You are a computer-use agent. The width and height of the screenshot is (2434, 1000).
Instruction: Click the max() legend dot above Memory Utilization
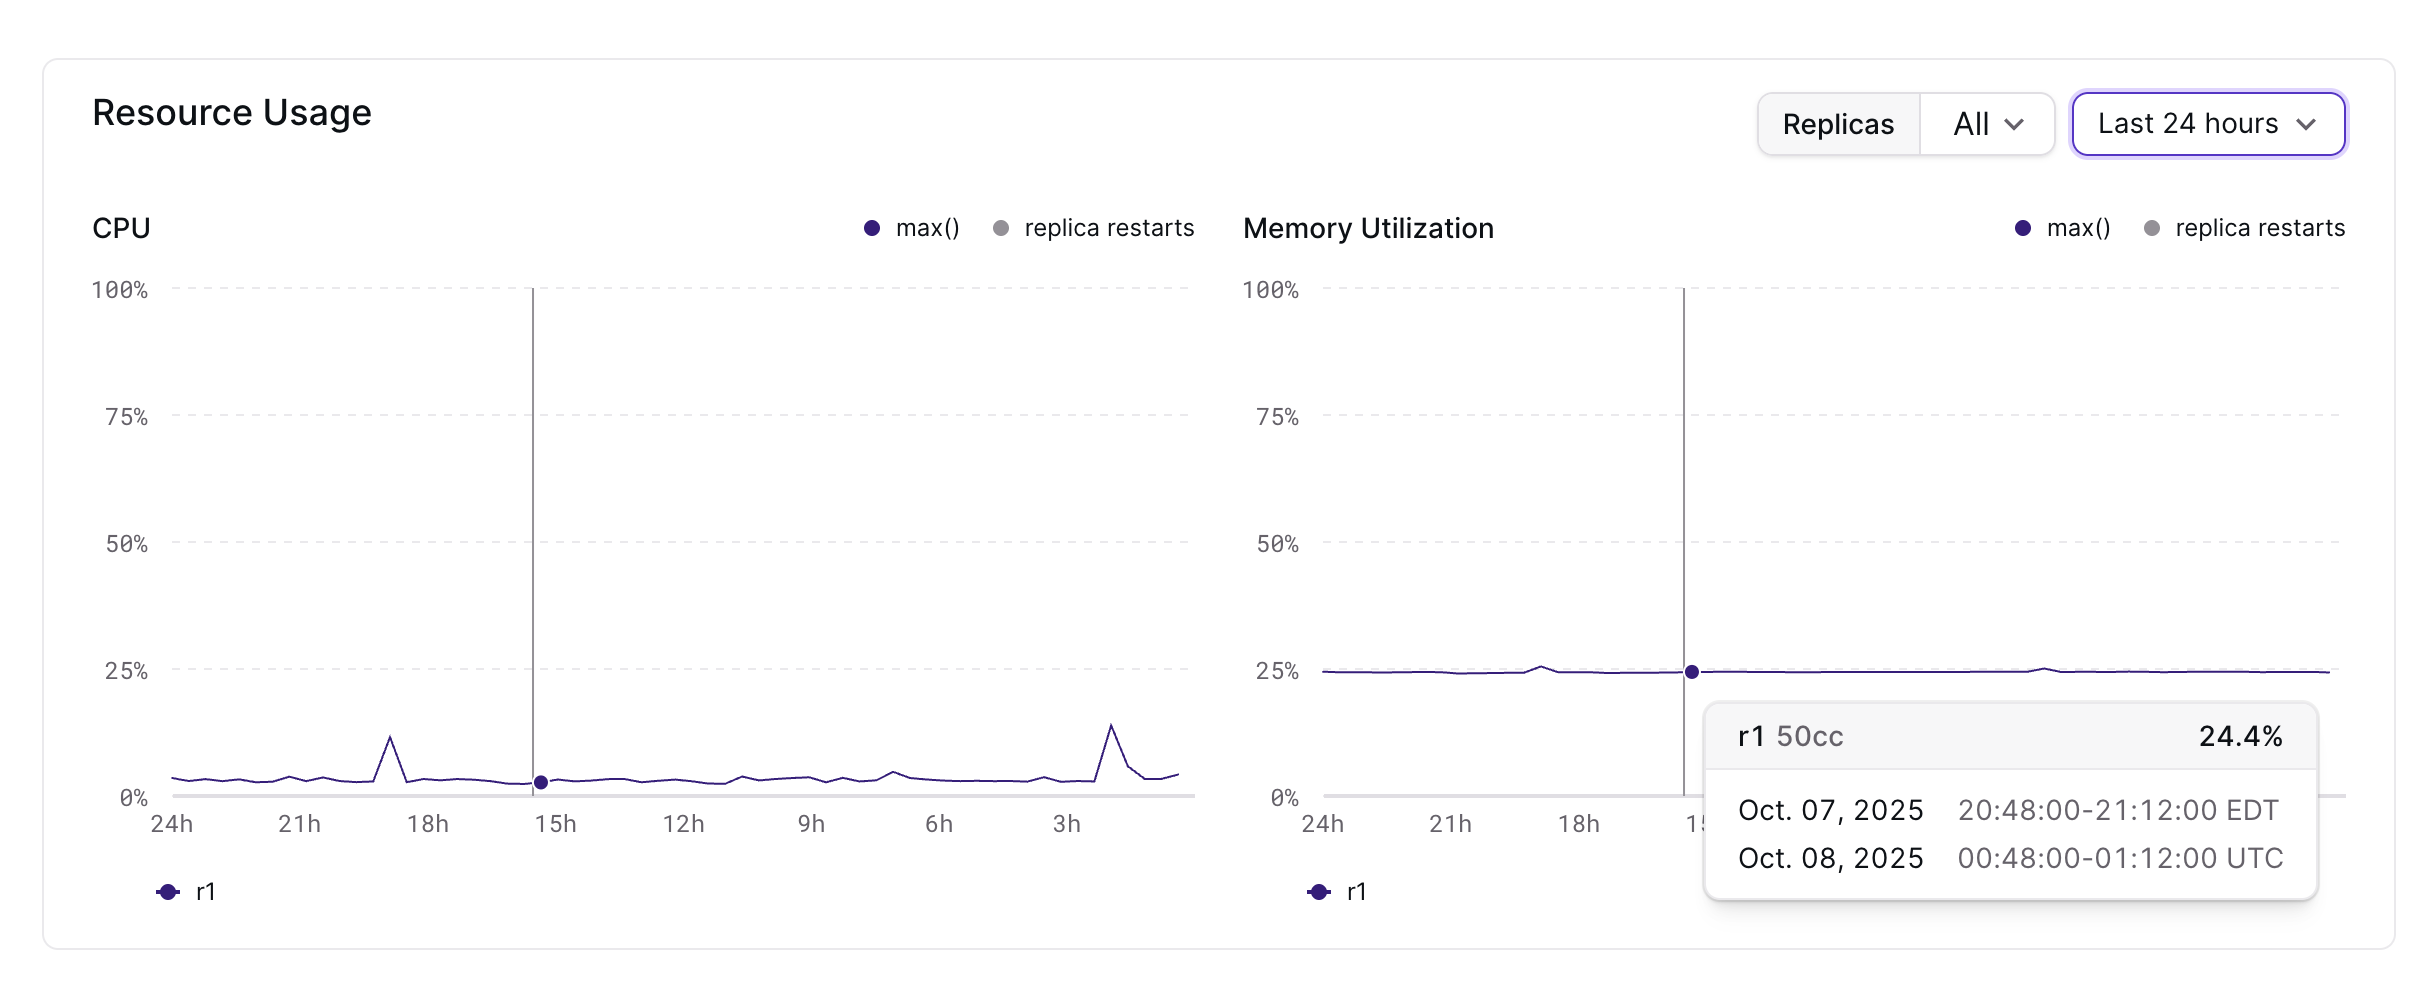[x=2022, y=228]
